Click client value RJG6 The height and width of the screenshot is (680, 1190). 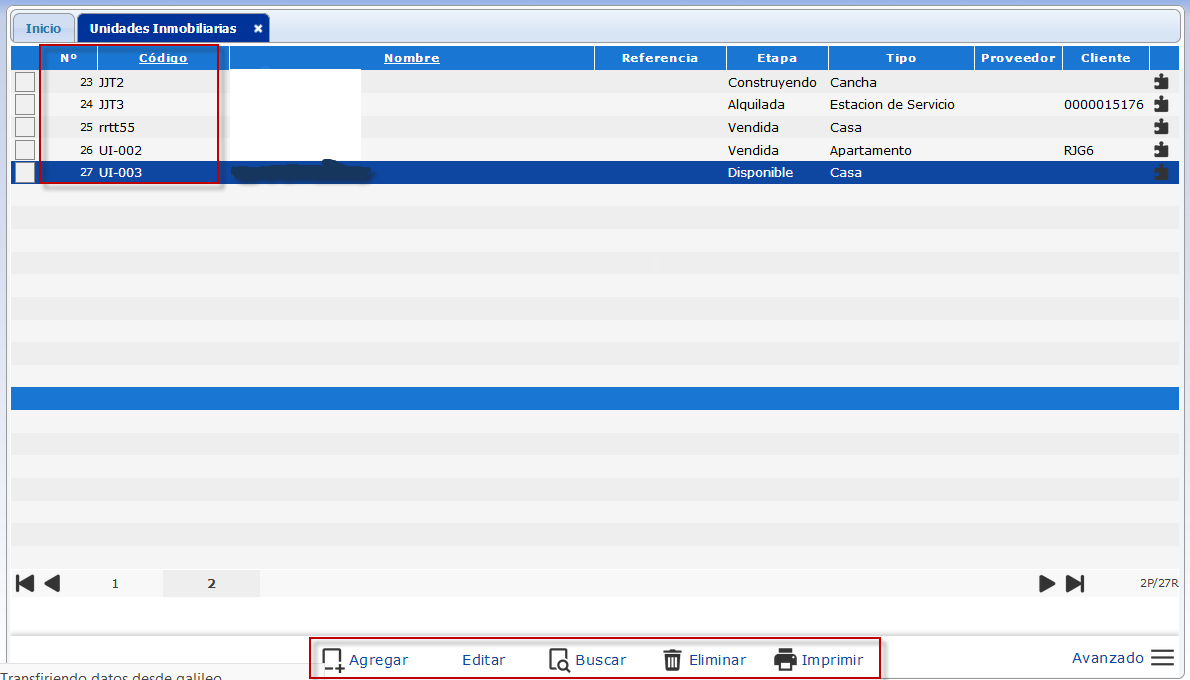pos(1078,150)
